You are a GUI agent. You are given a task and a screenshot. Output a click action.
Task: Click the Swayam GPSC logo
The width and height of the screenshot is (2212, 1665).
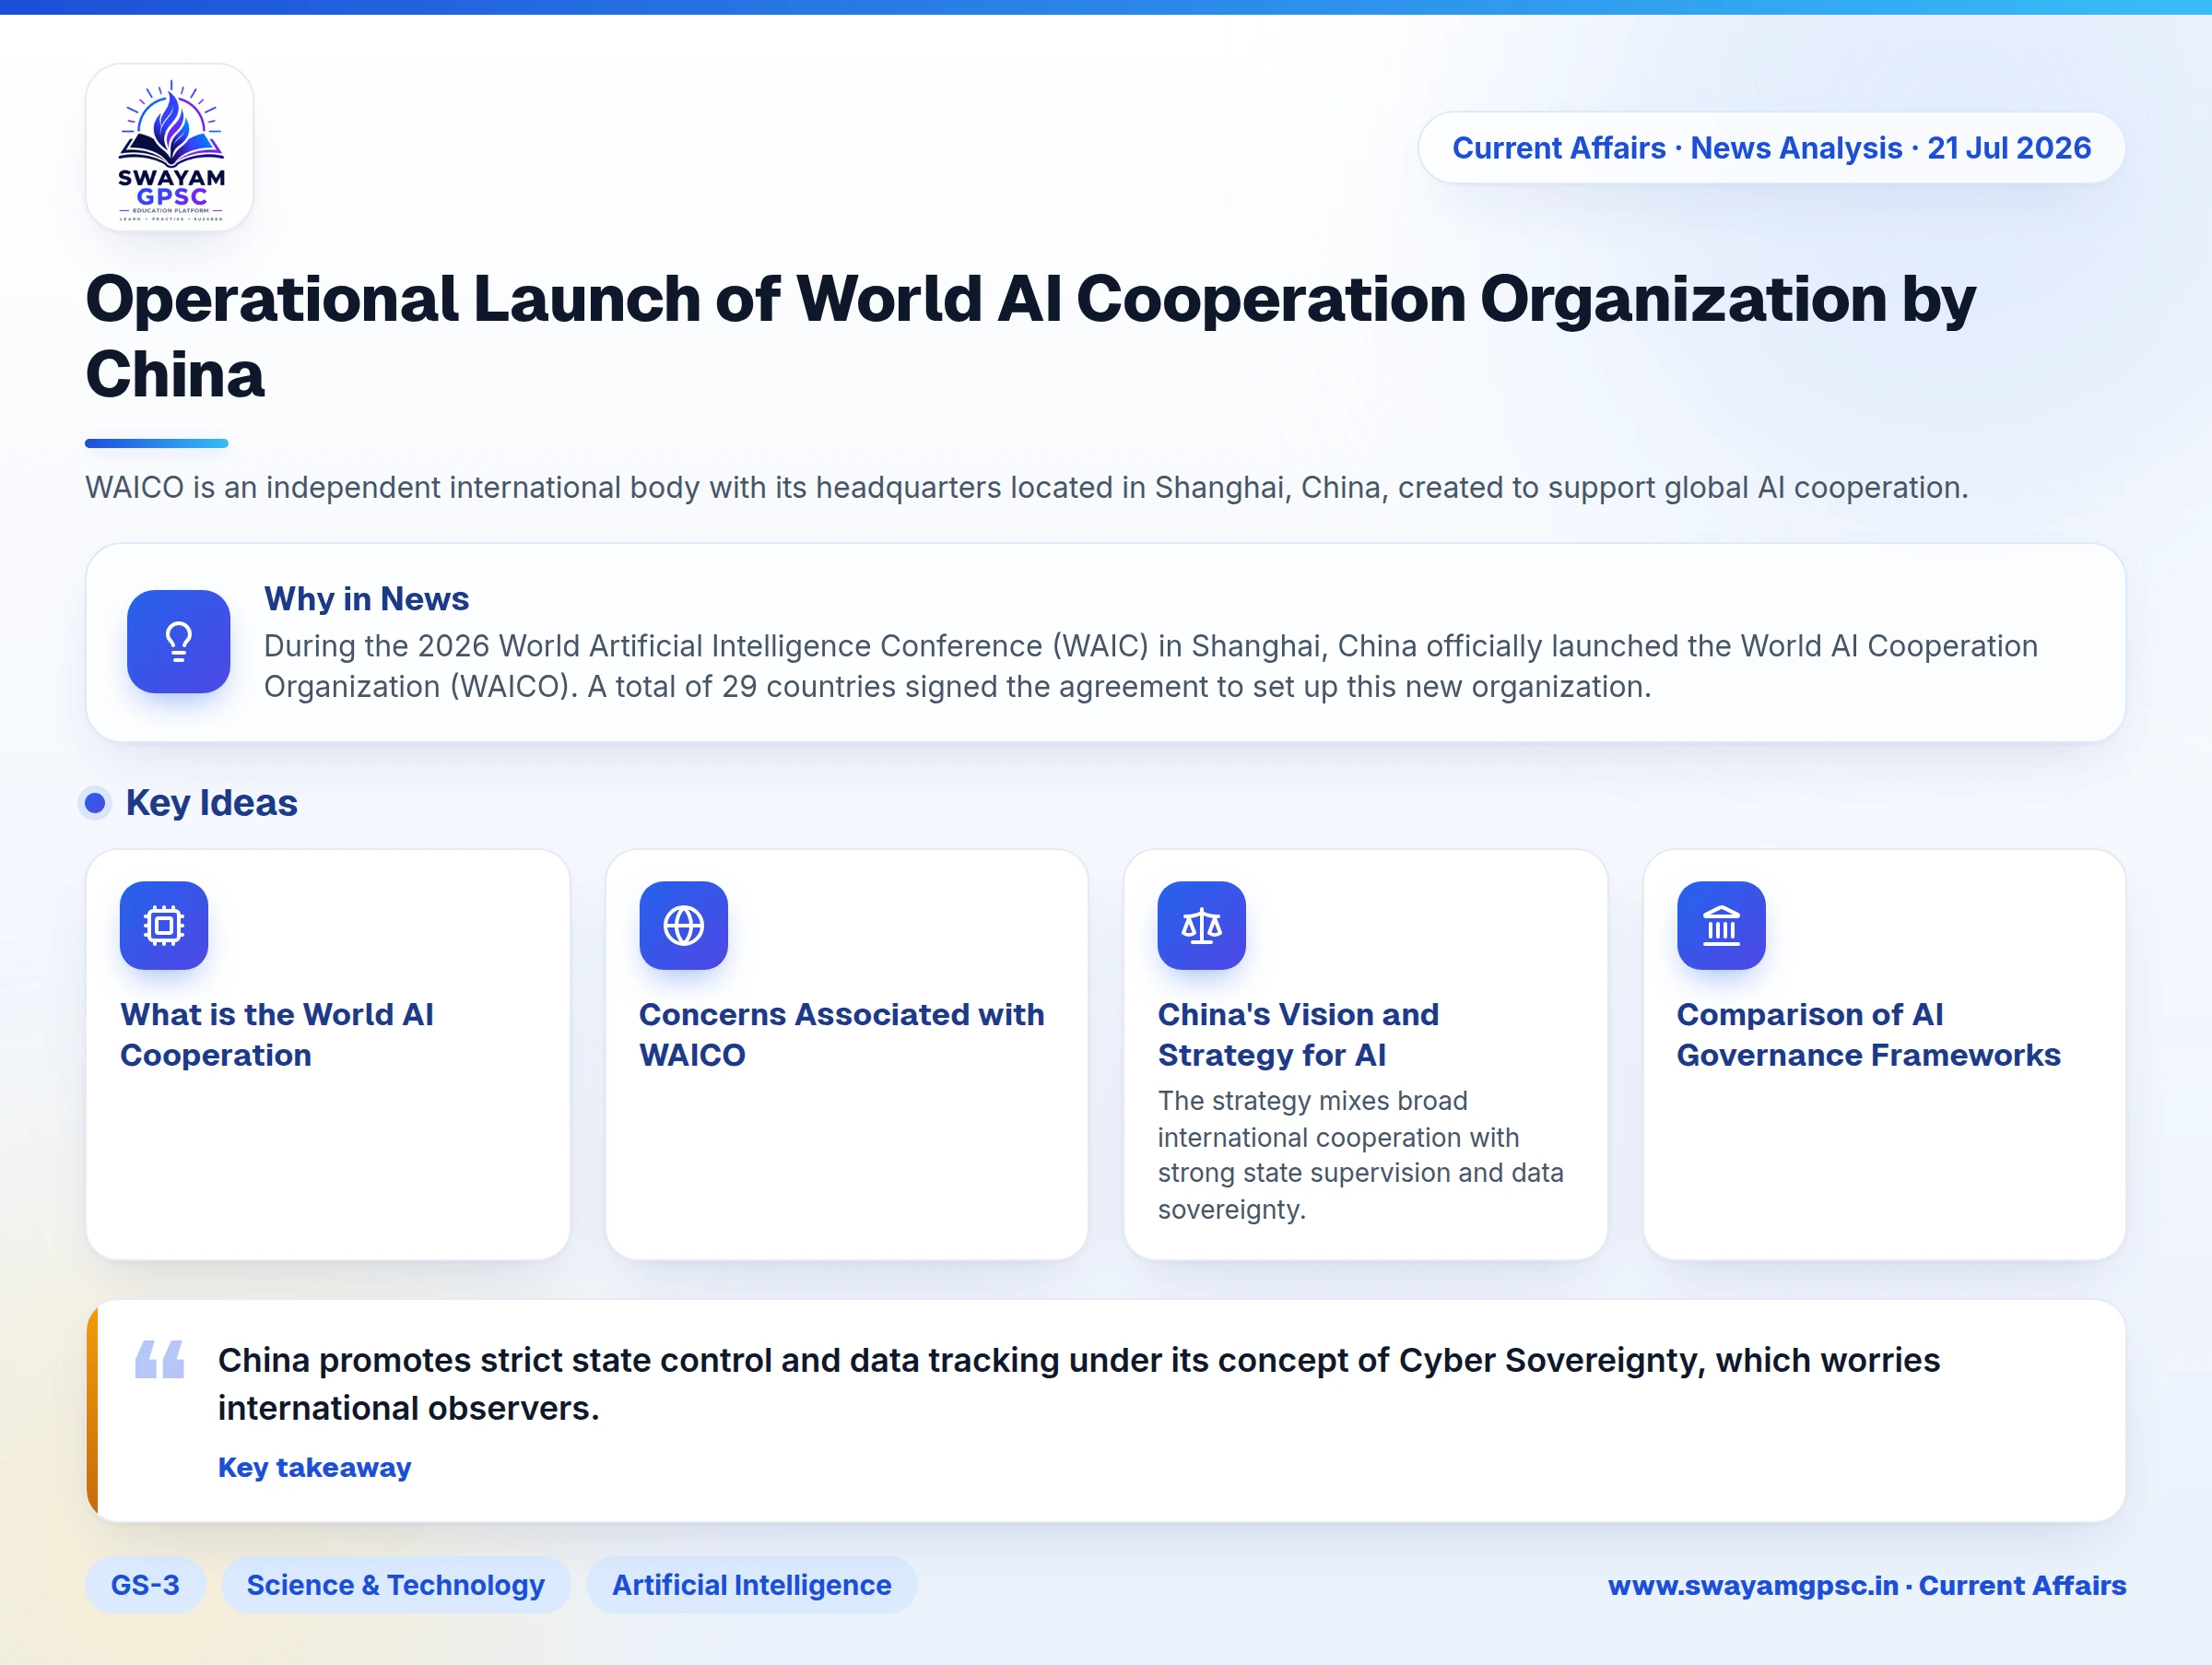pyautogui.click(x=170, y=148)
